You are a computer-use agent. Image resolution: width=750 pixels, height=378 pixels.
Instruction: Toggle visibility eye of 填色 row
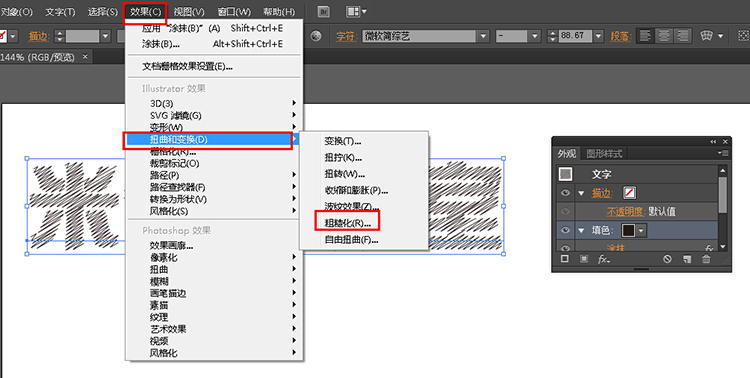(x=565, y=231)
